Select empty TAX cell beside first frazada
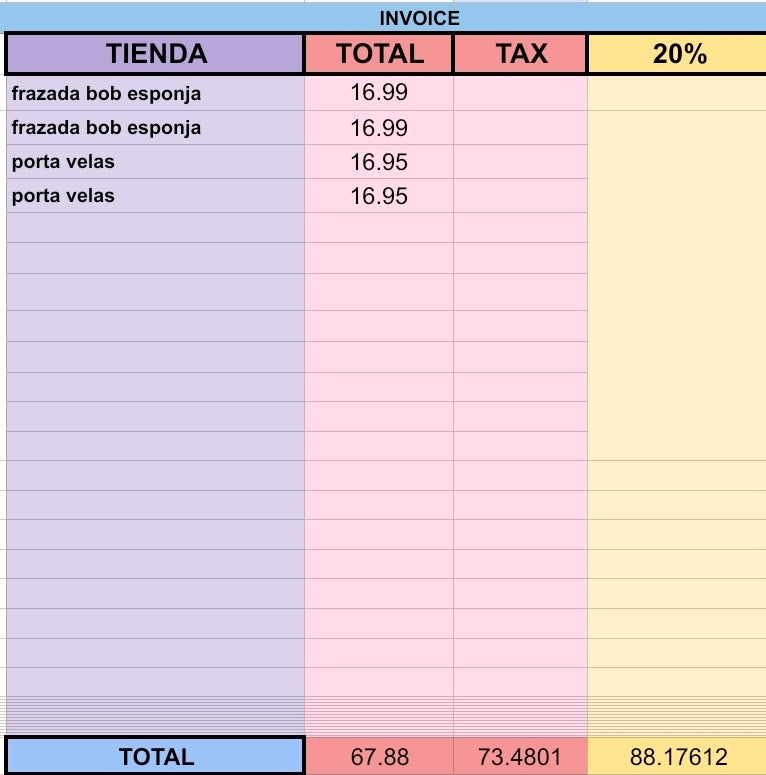 click(x=520, y=93)
